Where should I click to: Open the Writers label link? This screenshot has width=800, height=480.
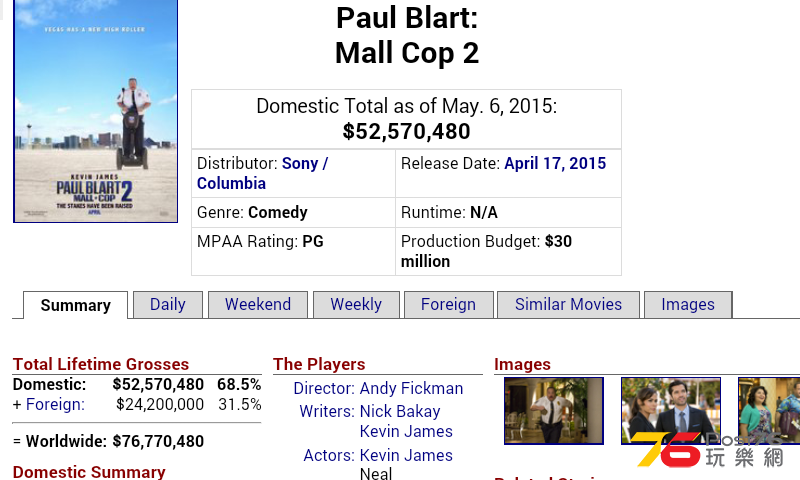[327, 411]
